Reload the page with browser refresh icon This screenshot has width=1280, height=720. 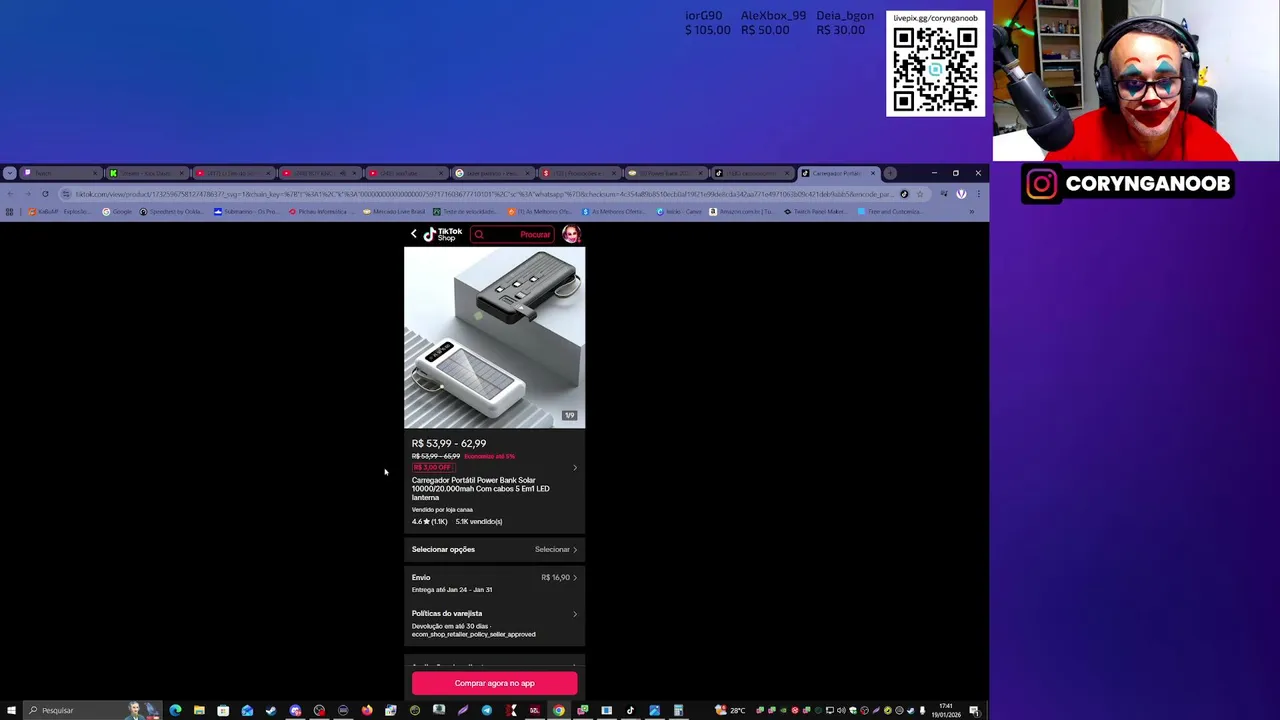pos(45,194)
